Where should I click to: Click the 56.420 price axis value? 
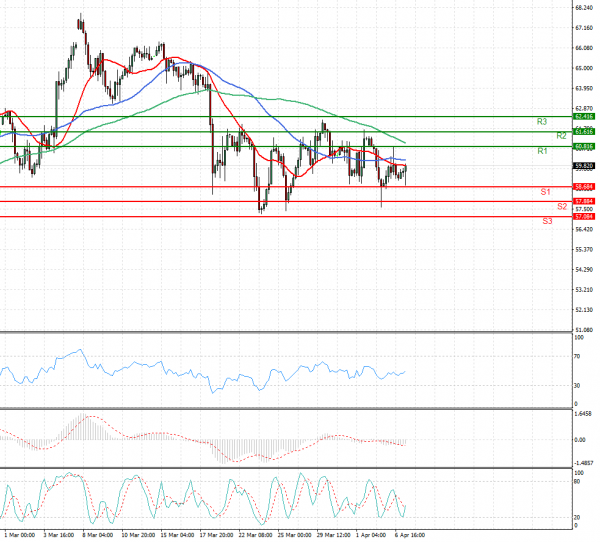[584, 229]
